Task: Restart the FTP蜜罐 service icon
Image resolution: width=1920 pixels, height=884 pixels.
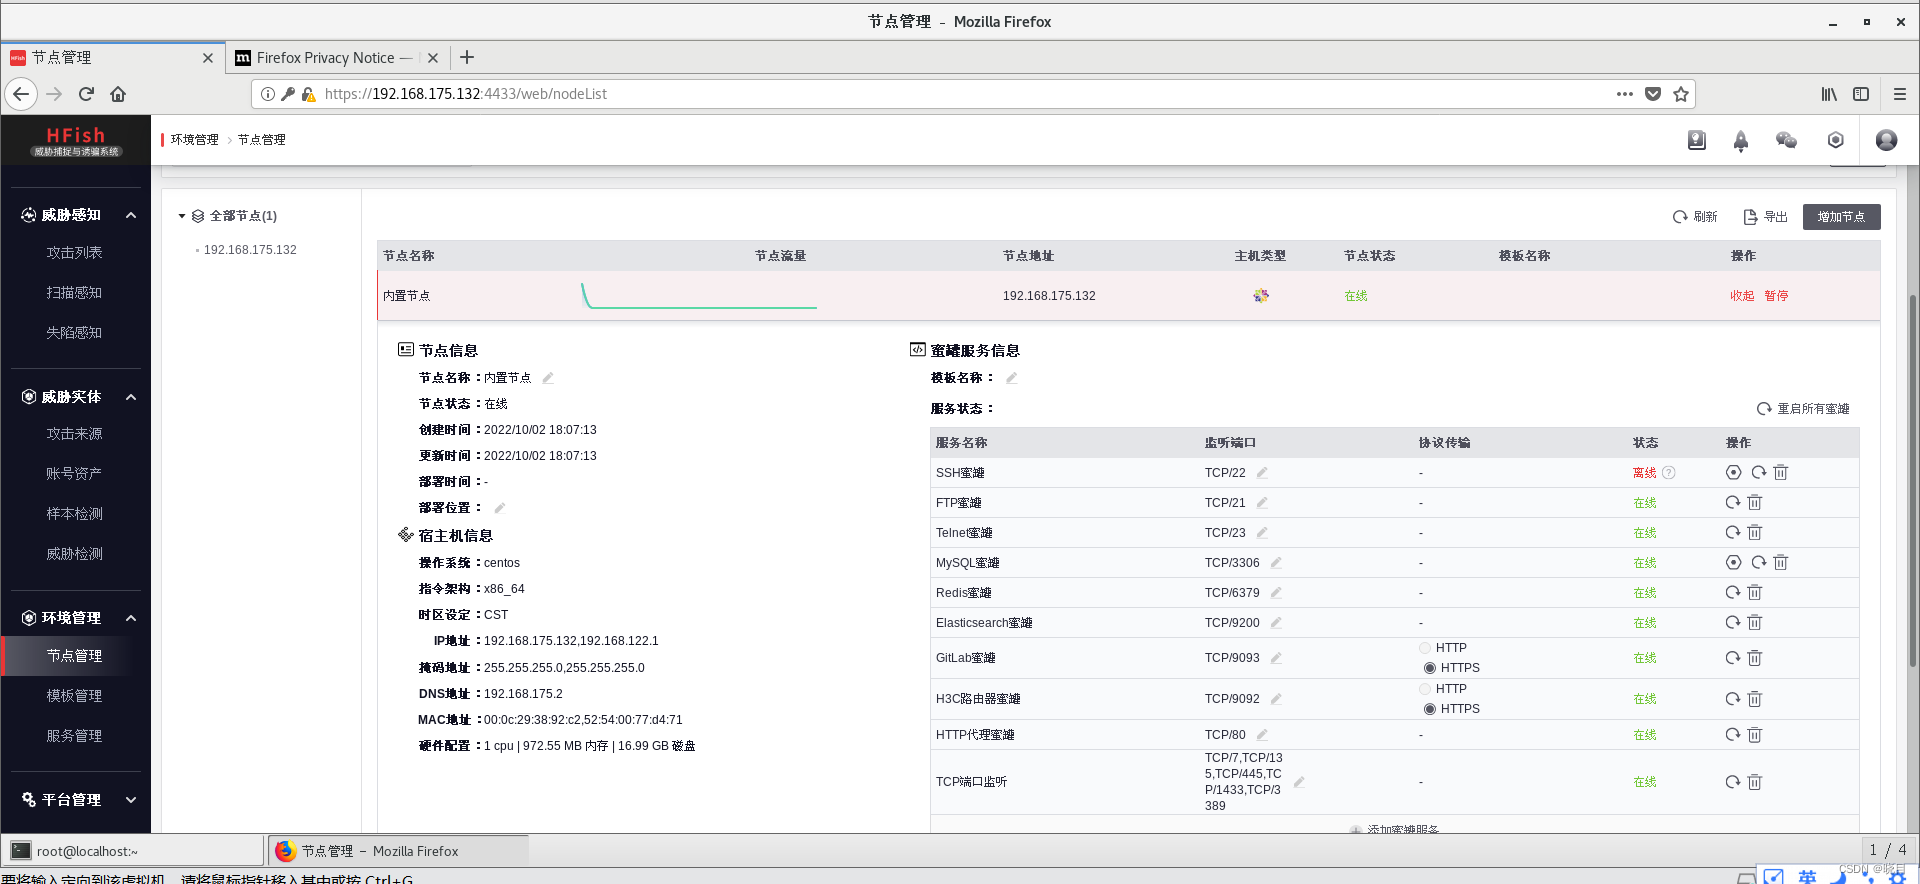Action: coord(1733,503)
